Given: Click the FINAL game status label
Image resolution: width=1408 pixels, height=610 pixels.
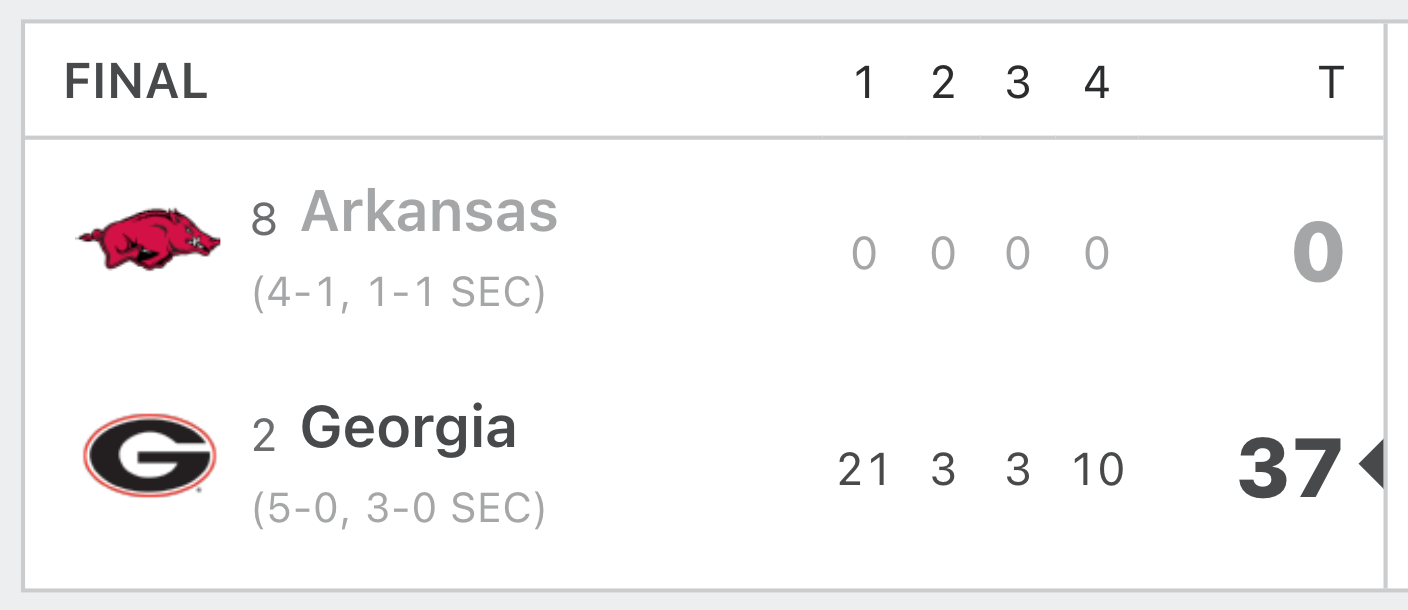Looking at the screenshot, I should pos(136,82).
